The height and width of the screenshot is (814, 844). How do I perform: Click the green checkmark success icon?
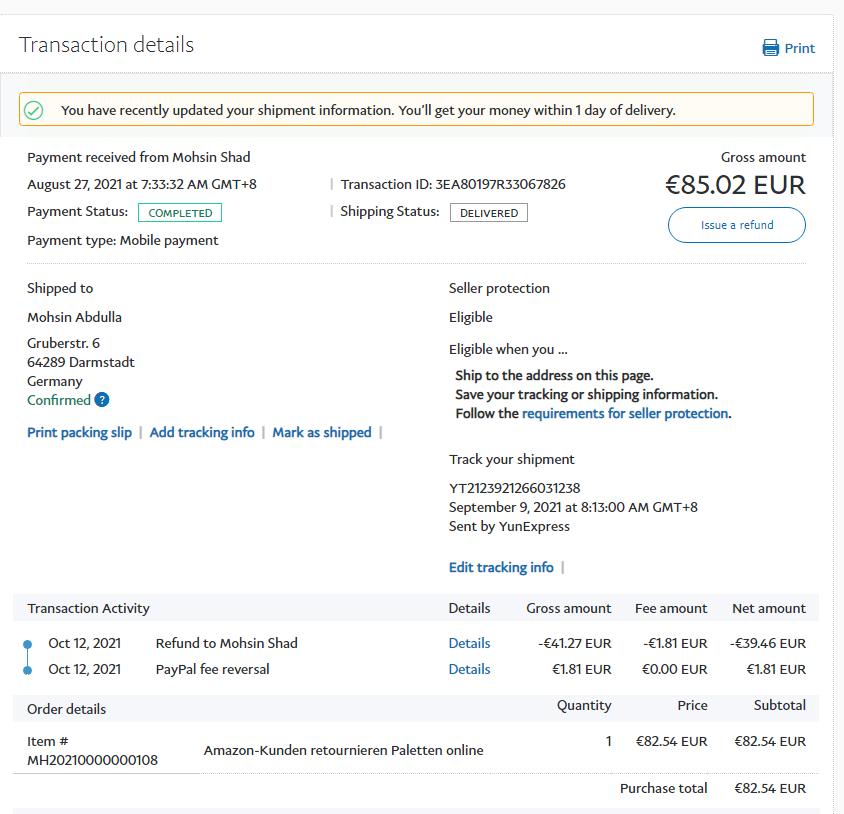[34, 110]
